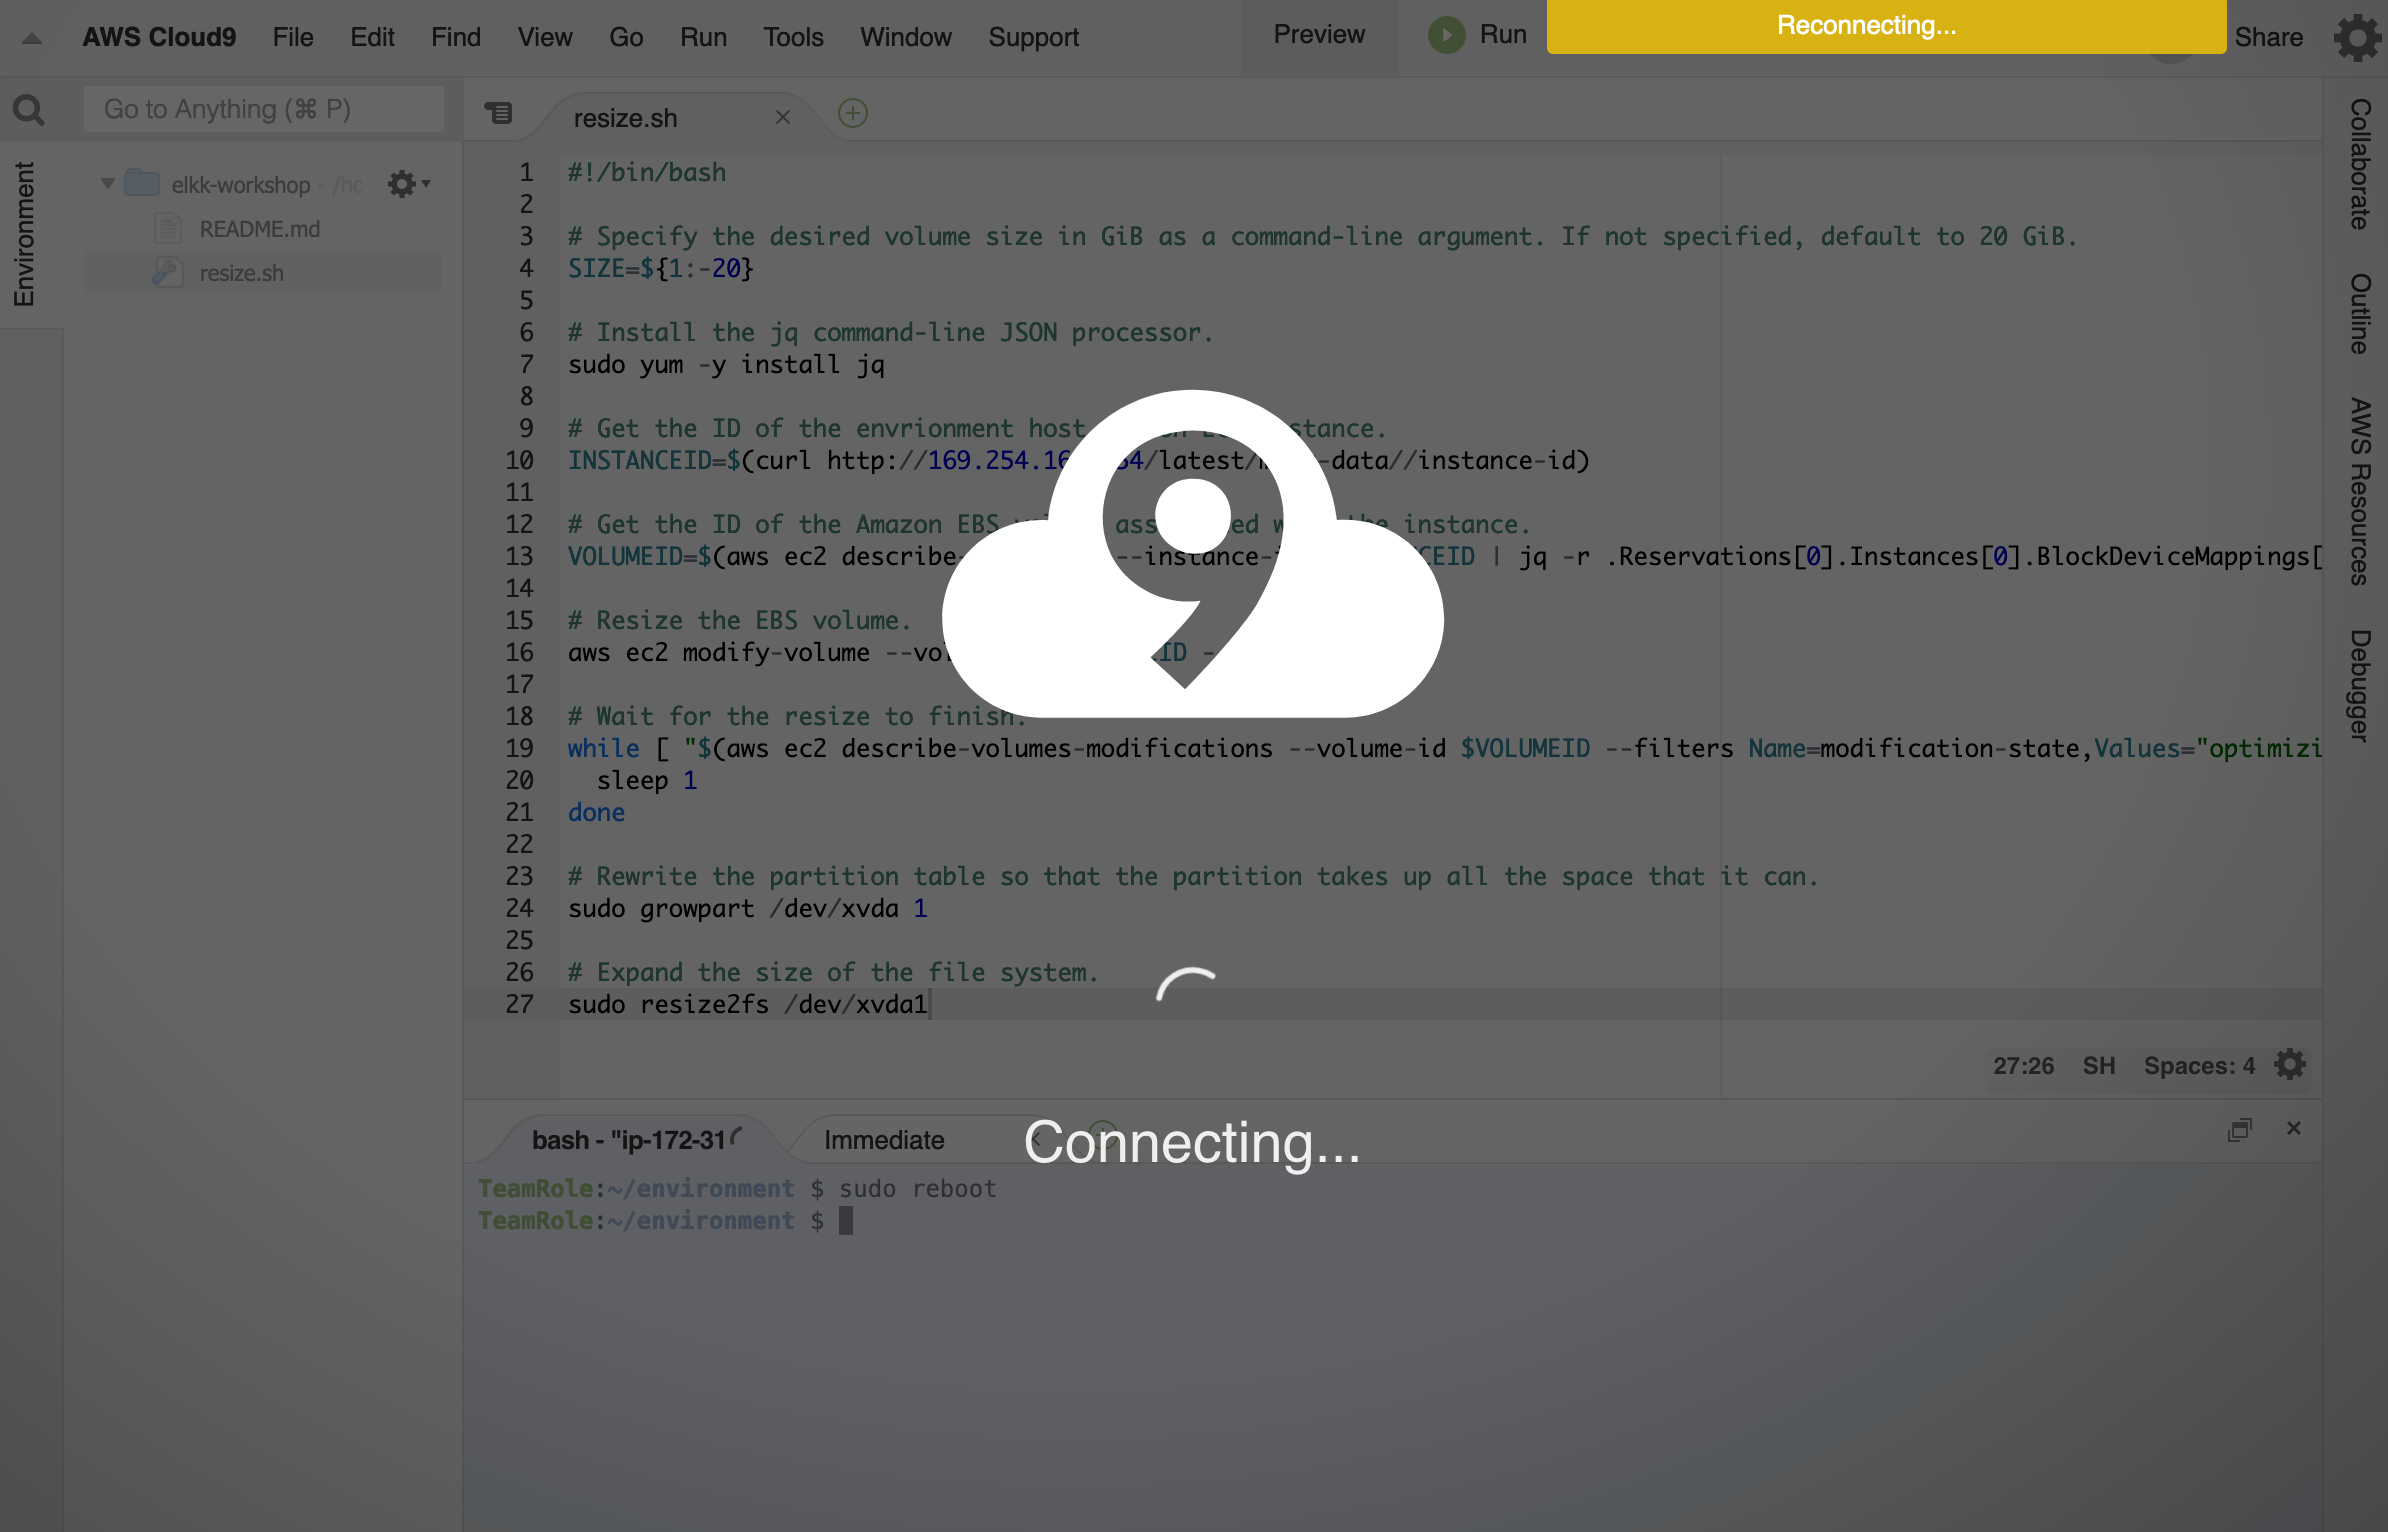
Task: Click 'sudo growpart /dev/xvda 1' code line
Action: [x=748, y=908]
